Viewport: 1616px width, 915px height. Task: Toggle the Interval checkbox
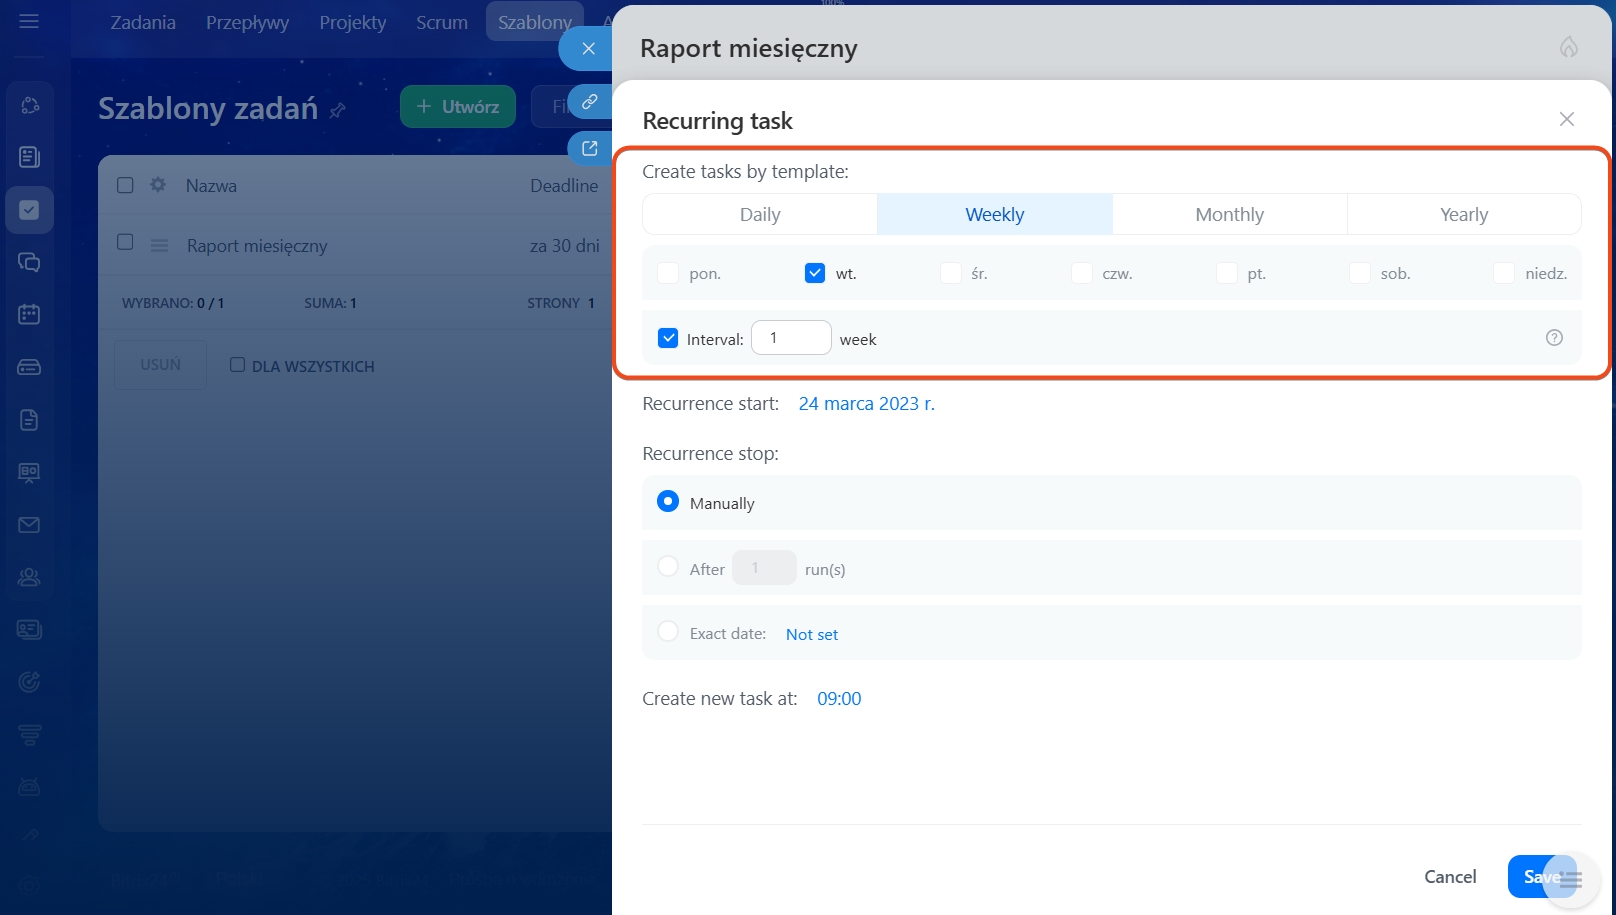[668, 339]
